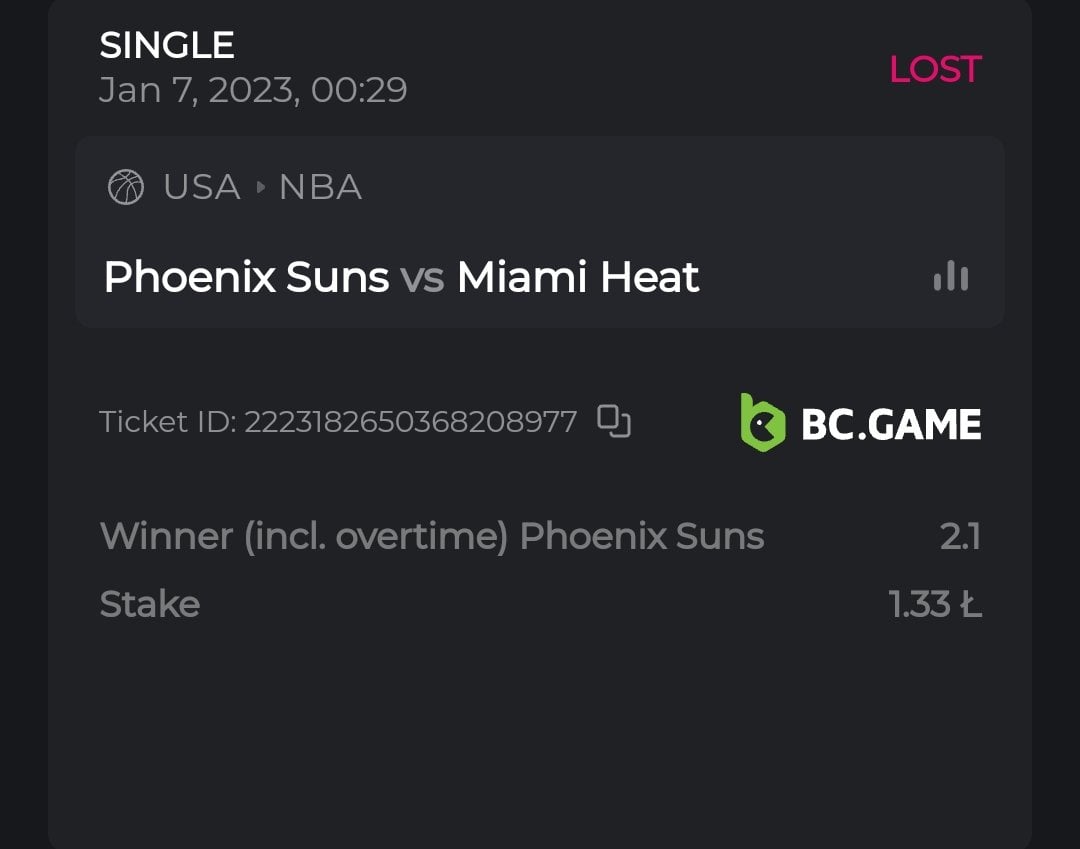Click the Jan 7, 2023 bet date
Viewport: 1080px width, 849px height.
click(252, 90)
